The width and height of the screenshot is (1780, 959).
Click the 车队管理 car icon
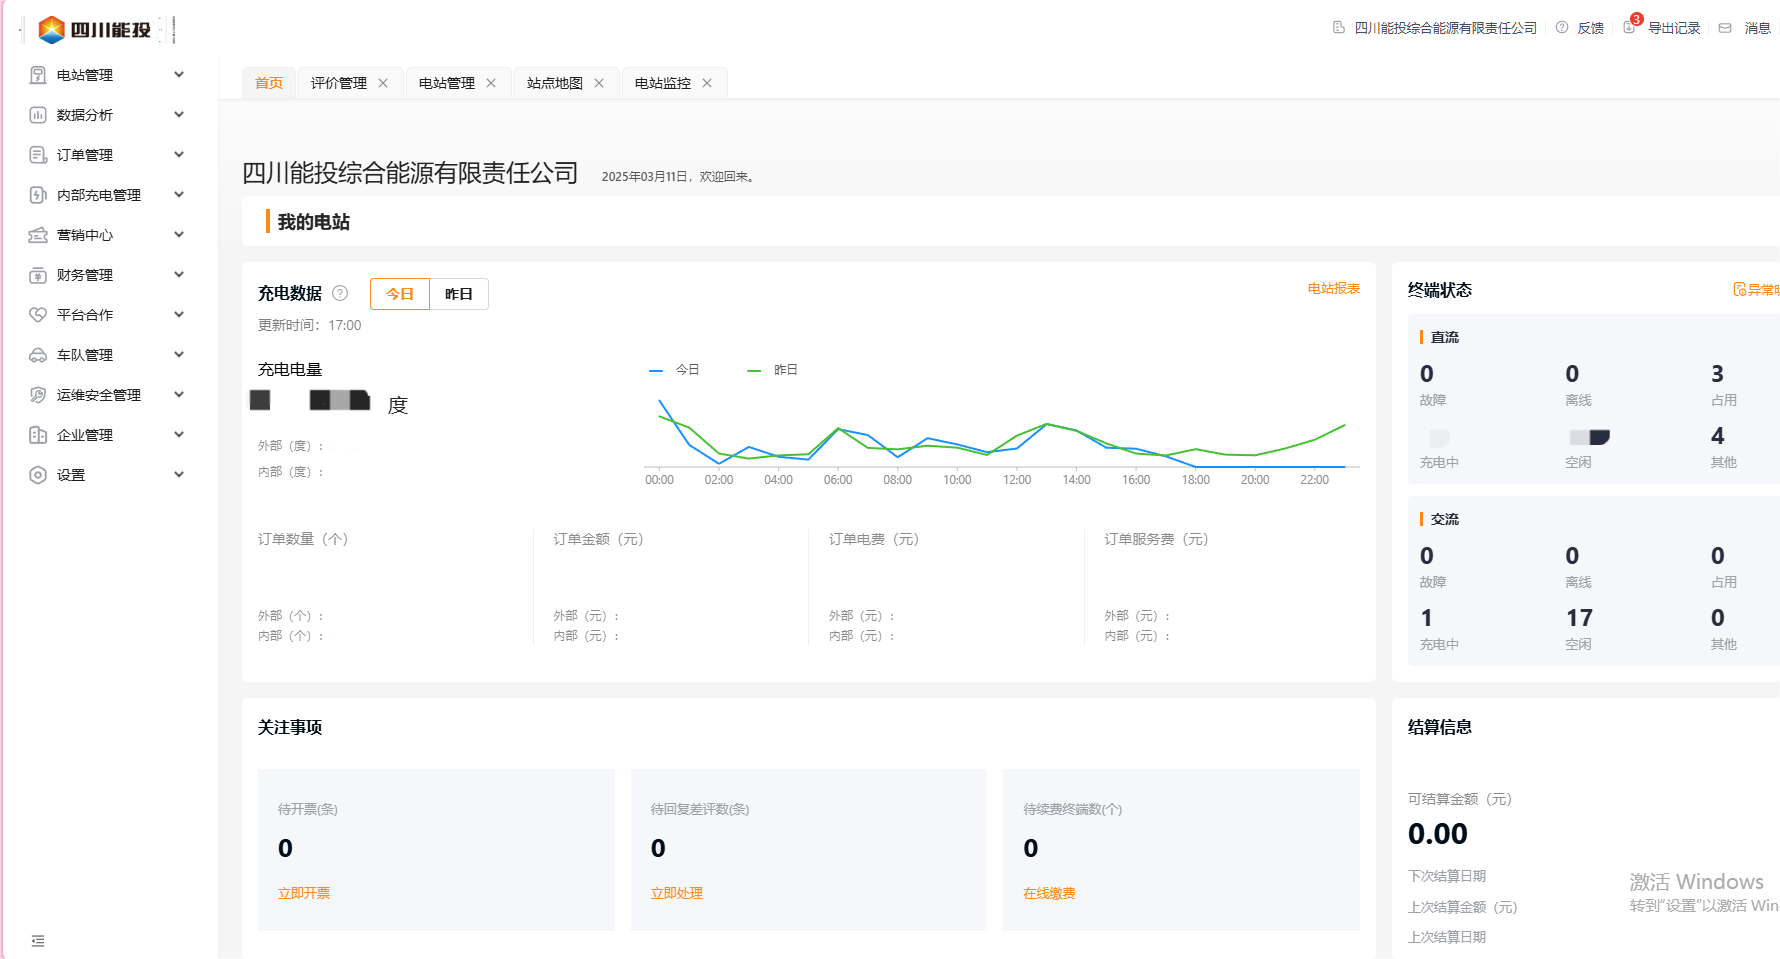coord(38,355)
